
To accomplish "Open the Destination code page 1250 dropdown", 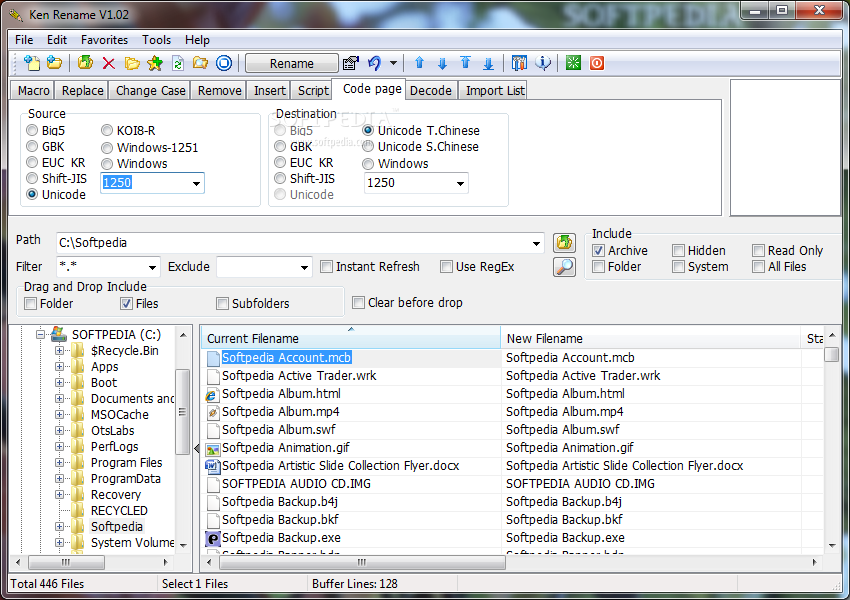I will [460, 184].
